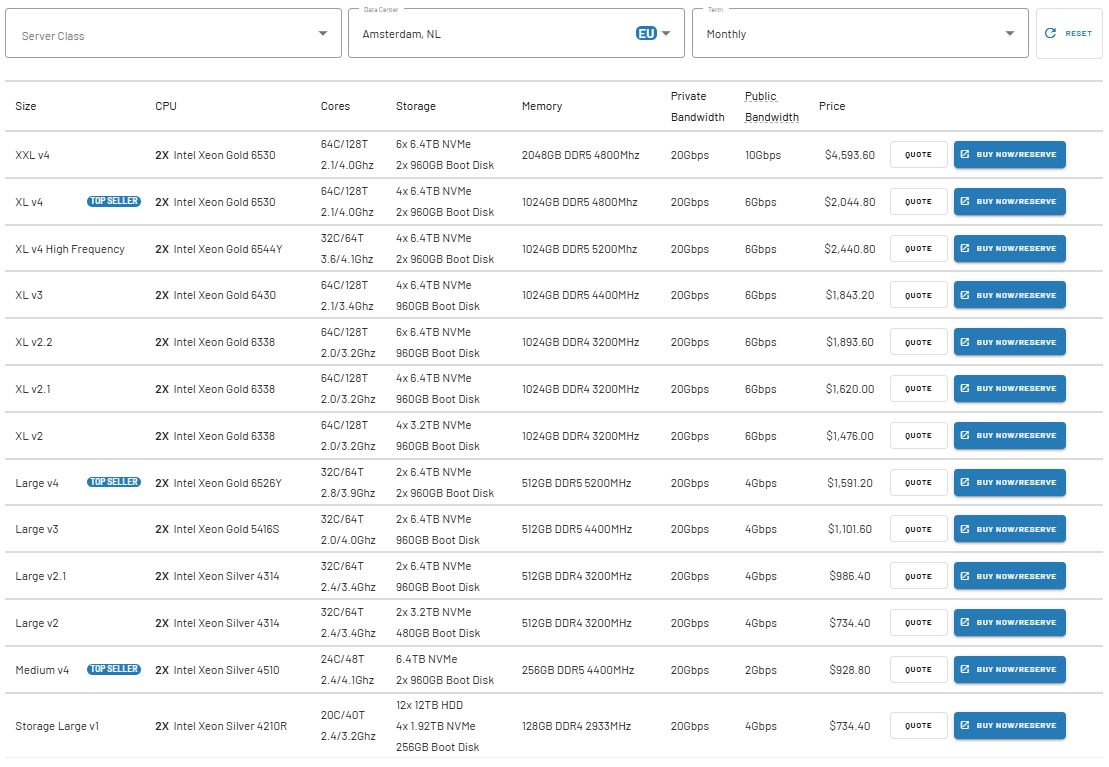Open the Term dropdown set to Monthly
The image size is (1109, 767).
[x=860, y=33]
